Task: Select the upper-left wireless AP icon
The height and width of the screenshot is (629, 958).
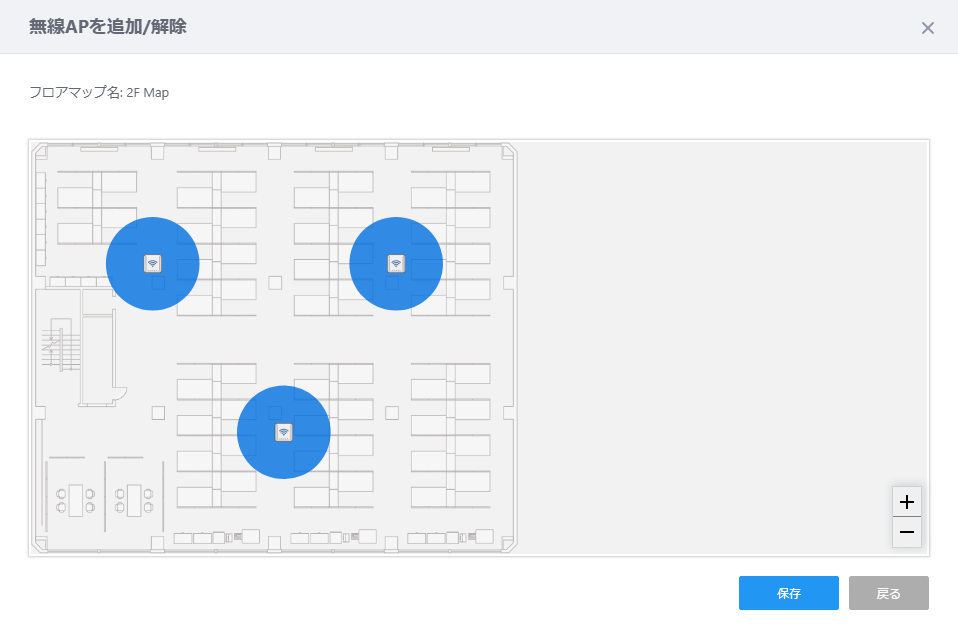Action: (153, 263)
